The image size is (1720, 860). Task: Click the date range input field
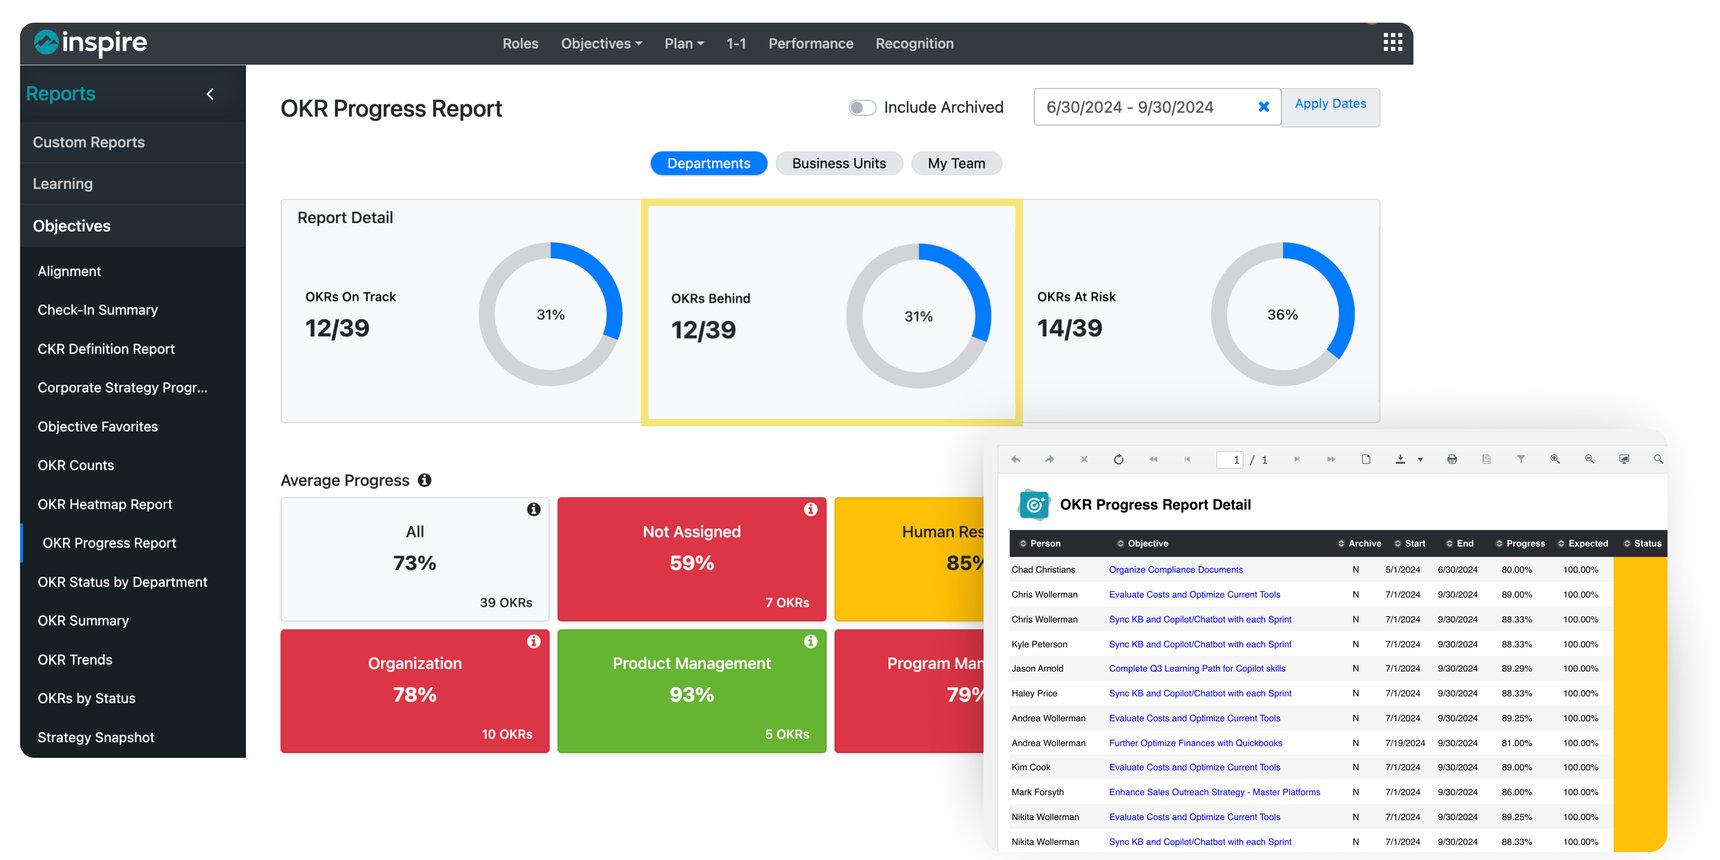tap(1140, 107)
